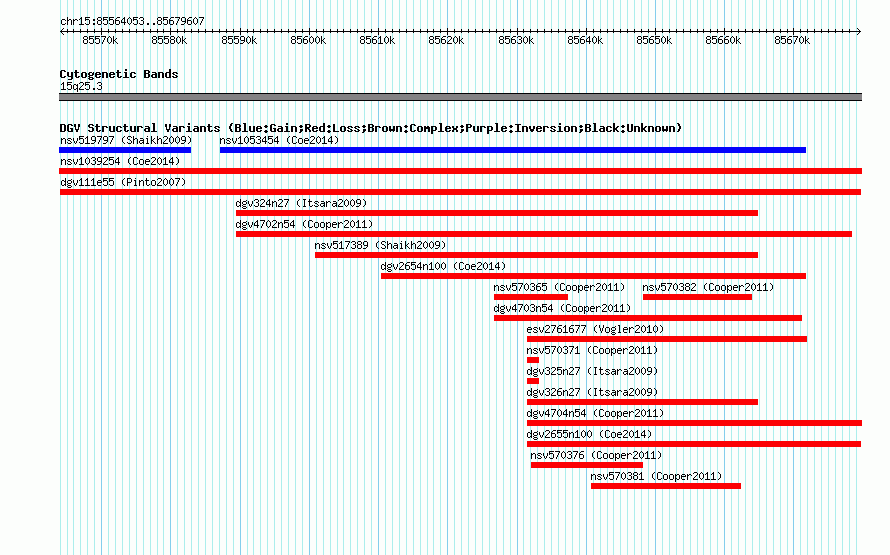Click the red bar under dgv111e55
Screen dimensions: 890x555
(460, 192)
